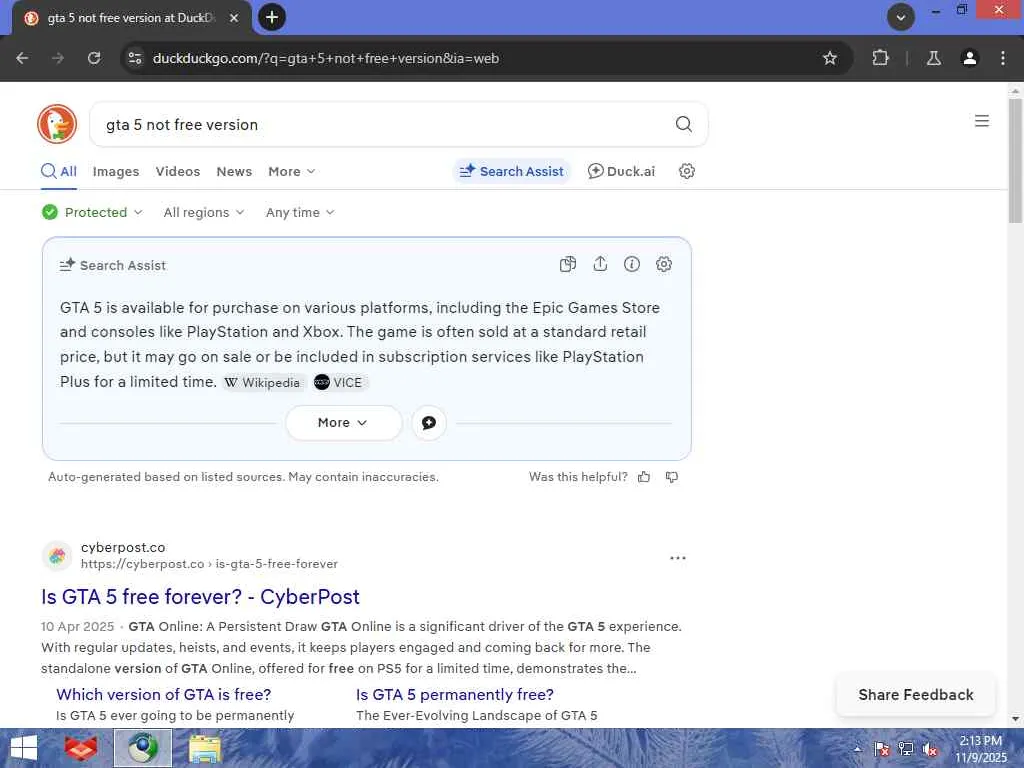Give thumbs down to Search Assist
This screenshot has width=1024, height=768.
coord(671,477)
